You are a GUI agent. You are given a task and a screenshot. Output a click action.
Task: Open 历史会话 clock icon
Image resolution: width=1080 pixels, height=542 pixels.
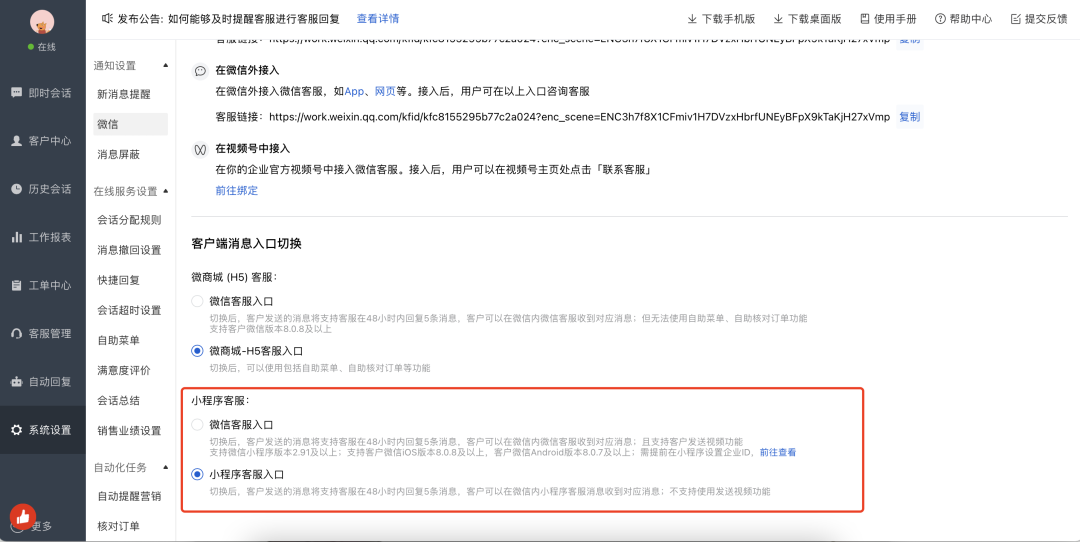click(17, 189)
